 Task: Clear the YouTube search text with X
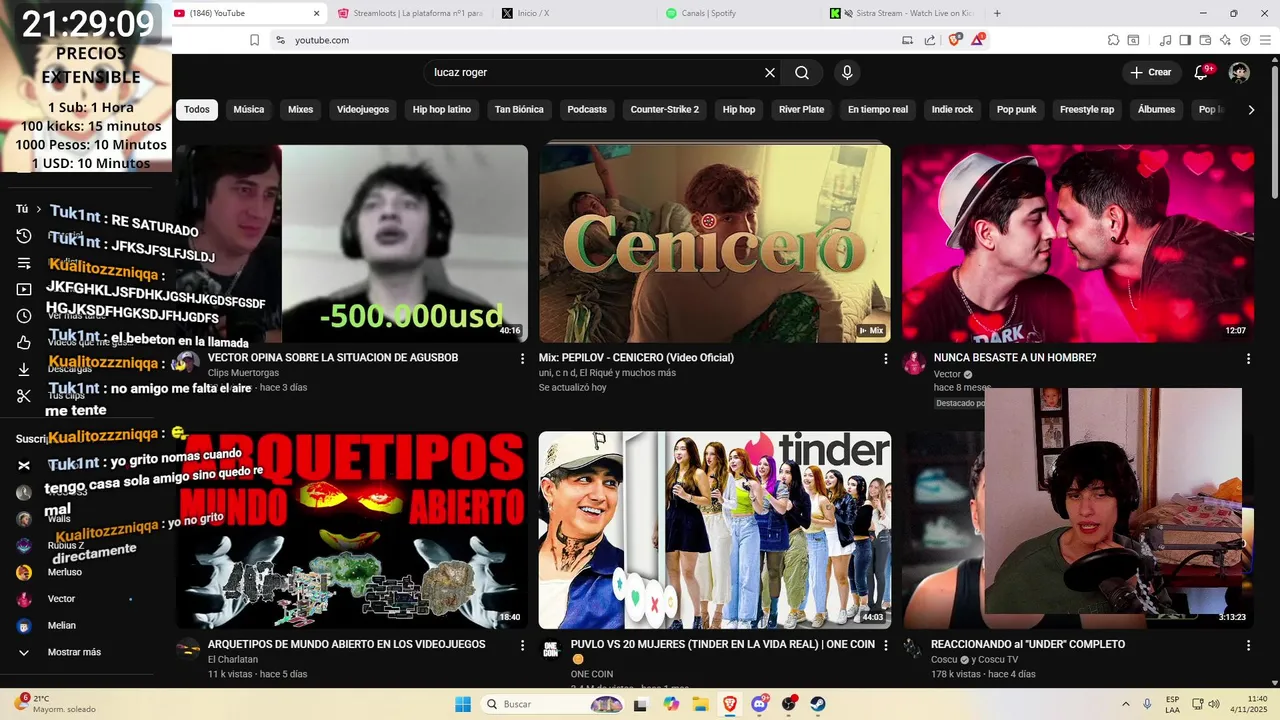coord(770,73)
